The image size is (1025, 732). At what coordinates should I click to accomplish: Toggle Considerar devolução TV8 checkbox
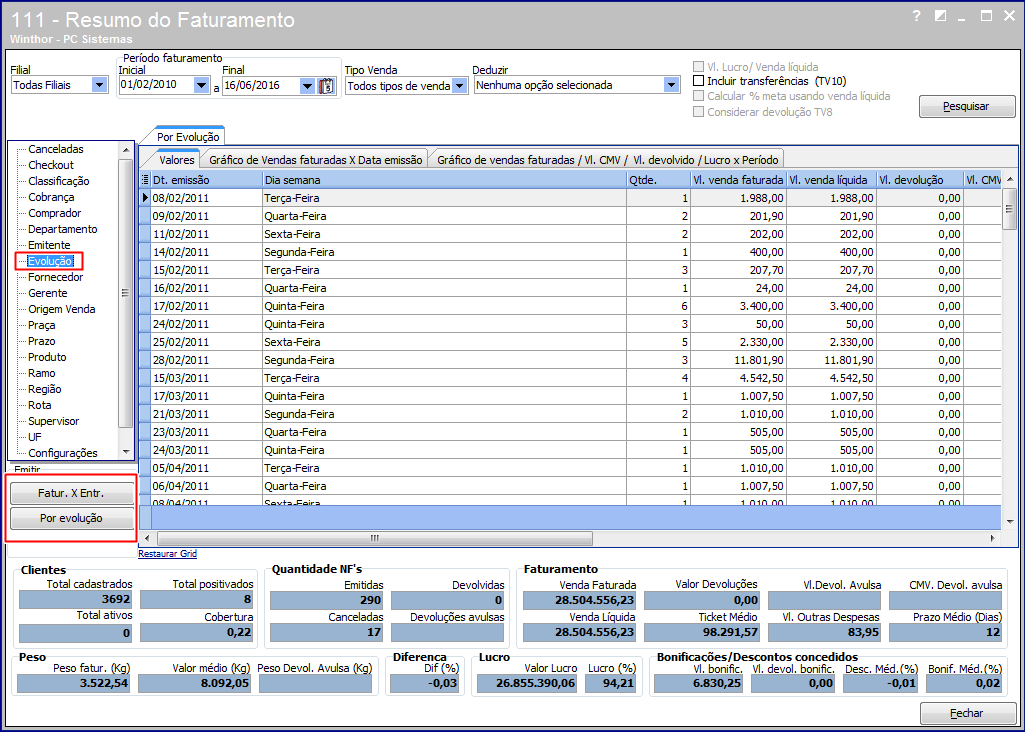click(x=699, y=112)
